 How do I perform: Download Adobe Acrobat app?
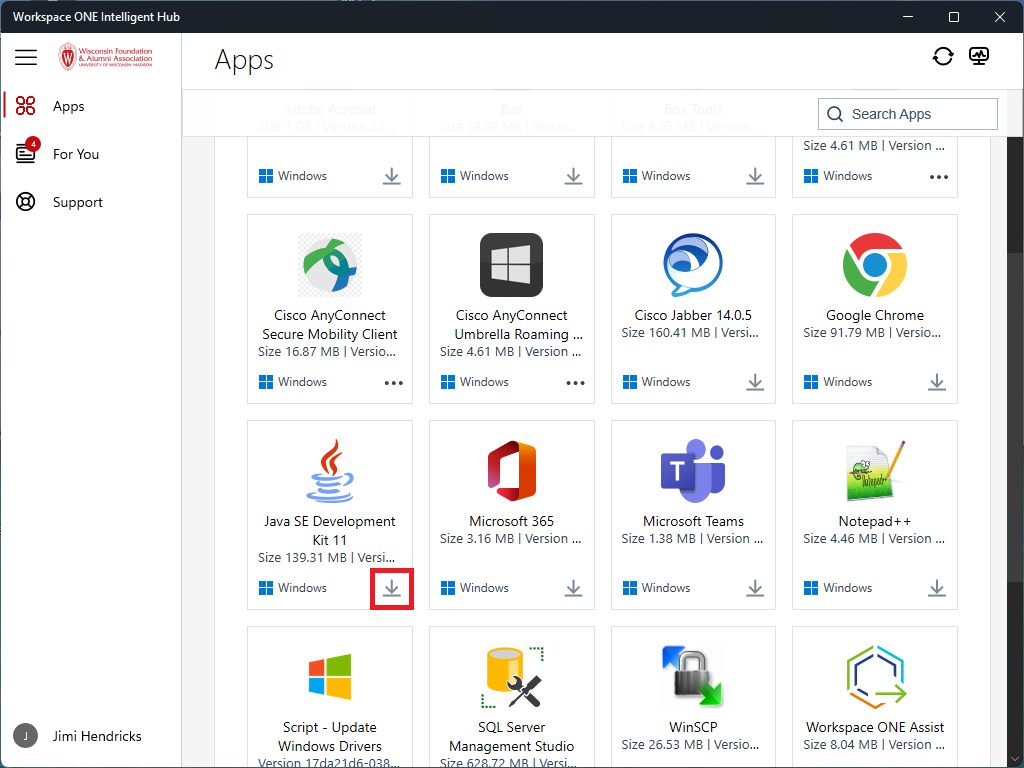(x=391, y=176)
